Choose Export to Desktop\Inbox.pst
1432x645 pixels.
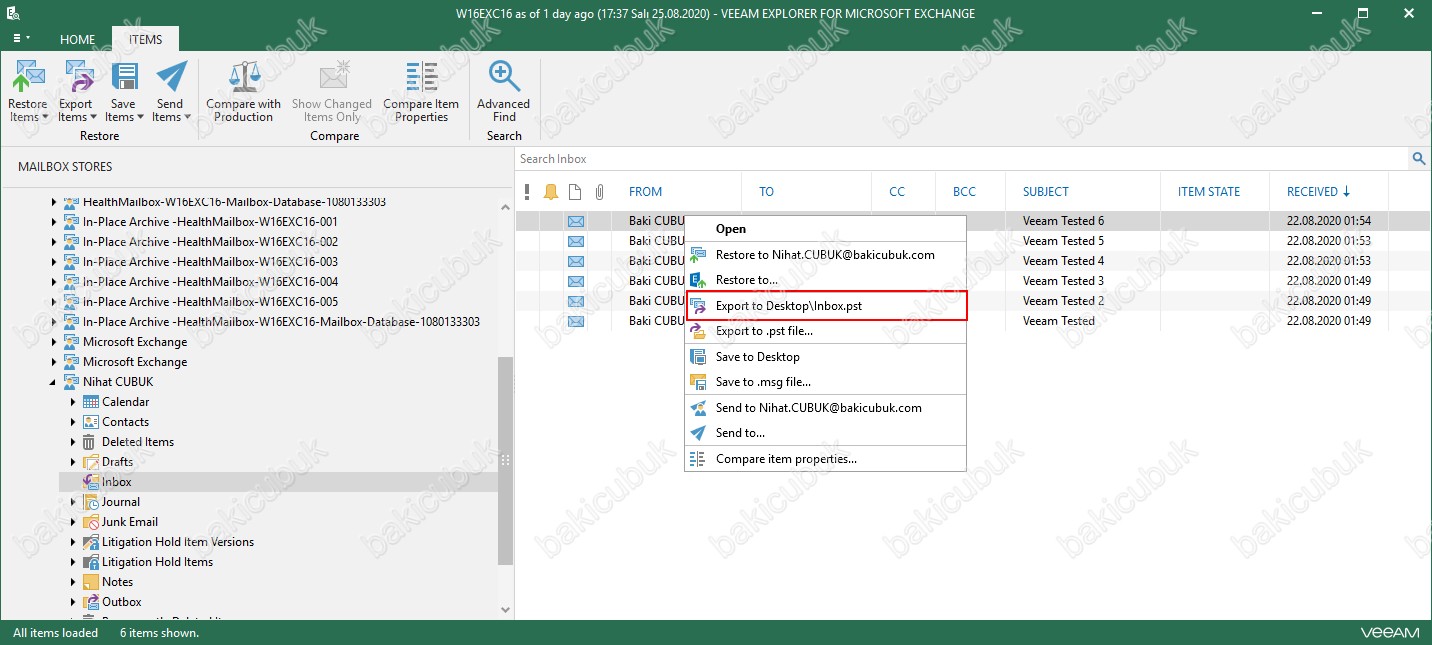[825, 305]
